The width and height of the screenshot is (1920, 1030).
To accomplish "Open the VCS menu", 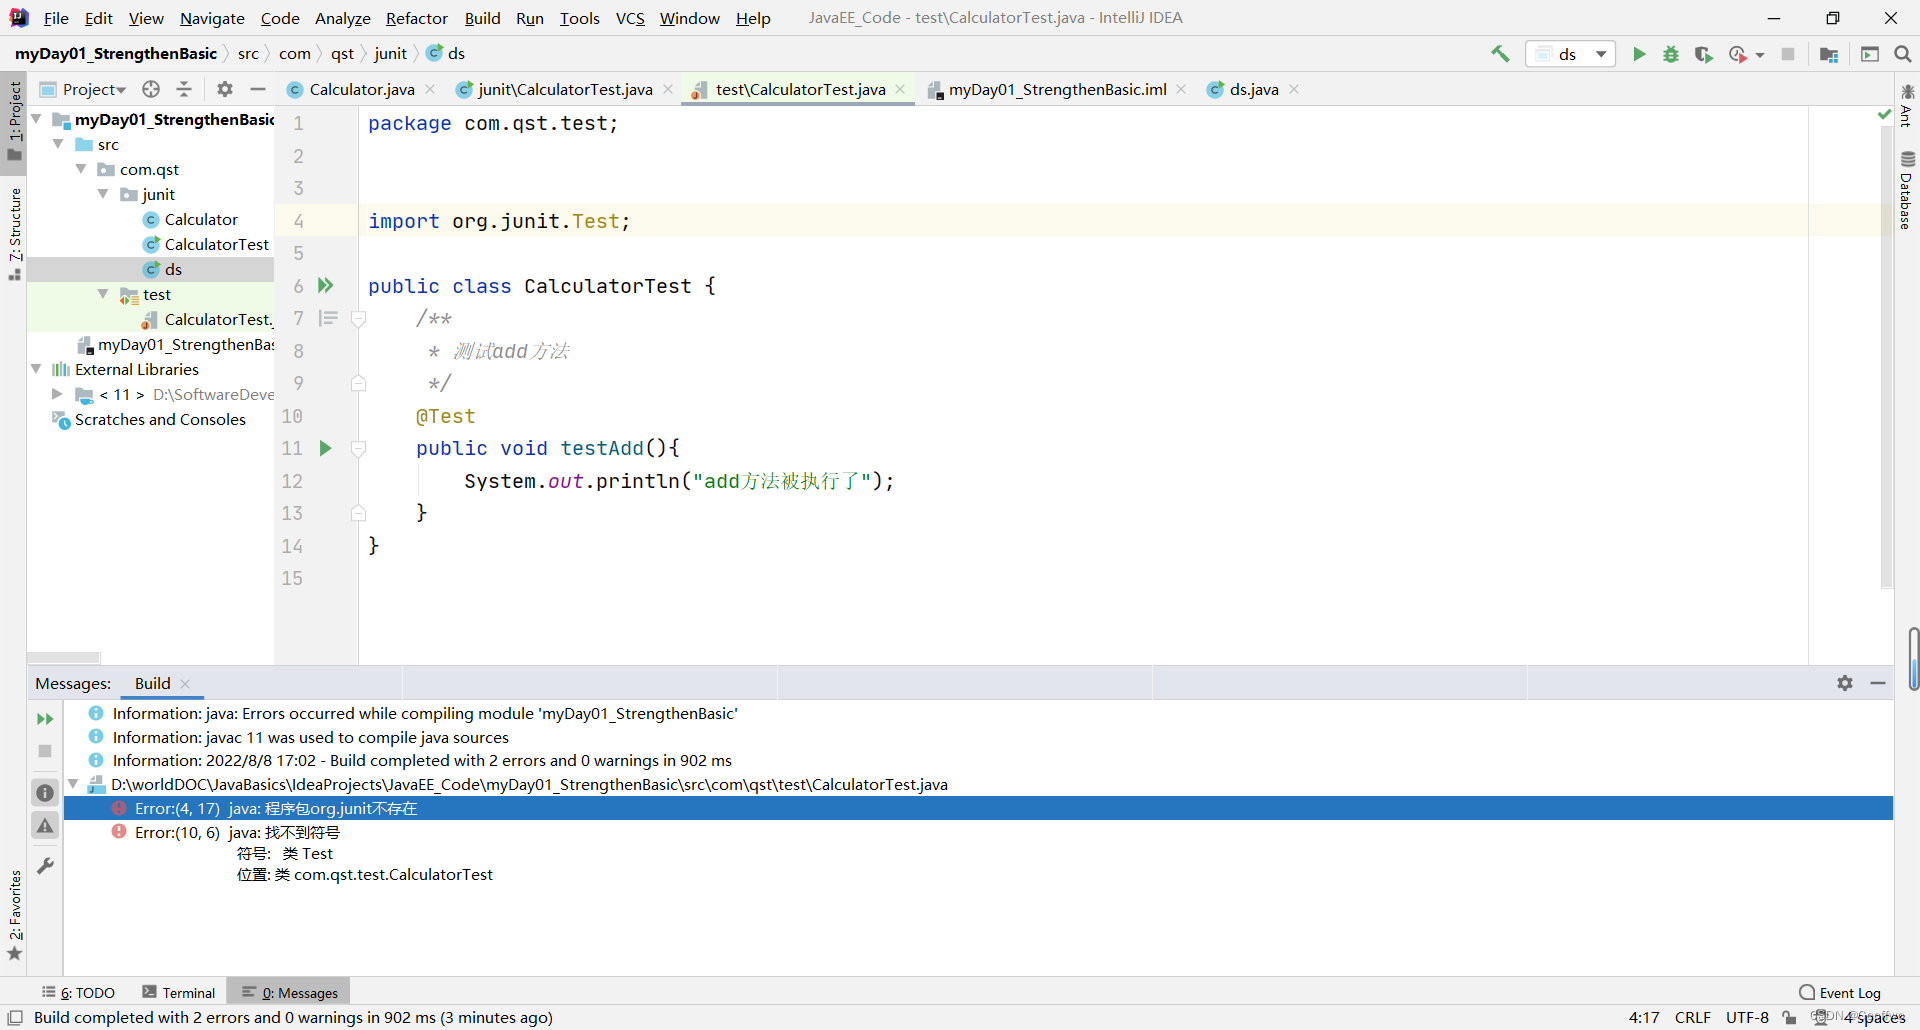I will click(x=630, y=18).
